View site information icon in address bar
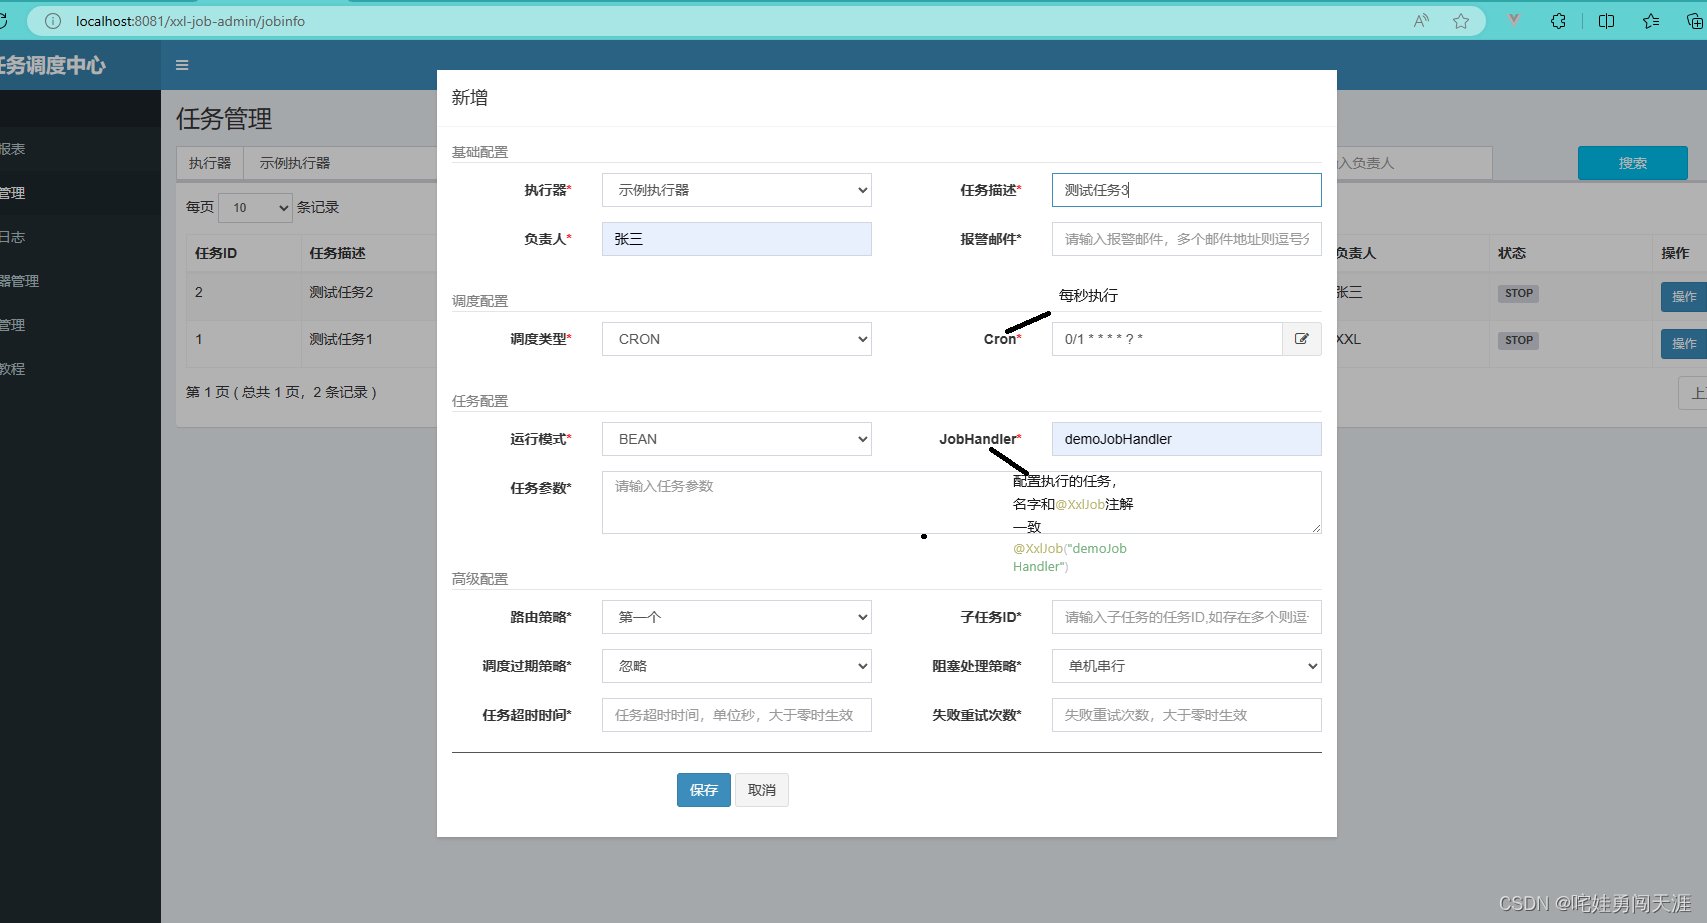Screen dimensions: 1707x923 [x=53, y=21]
